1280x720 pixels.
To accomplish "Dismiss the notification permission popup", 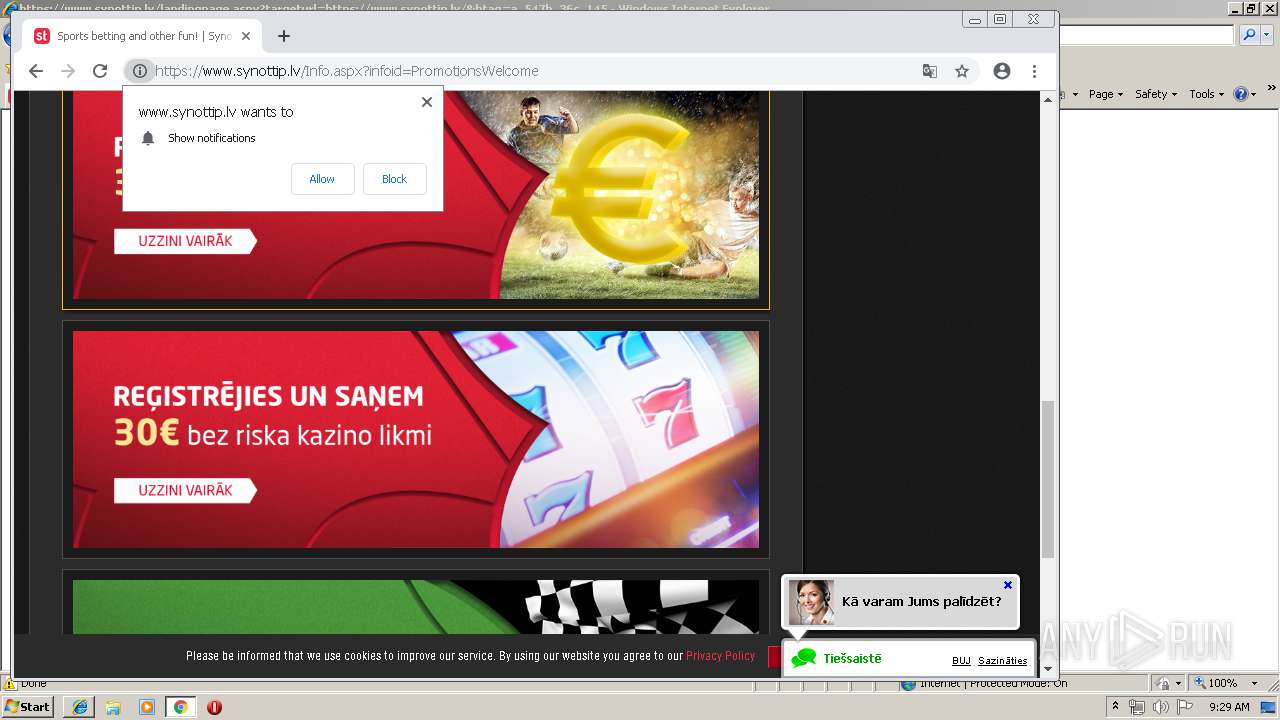I will pyautogui.click(x=427, y=102).
